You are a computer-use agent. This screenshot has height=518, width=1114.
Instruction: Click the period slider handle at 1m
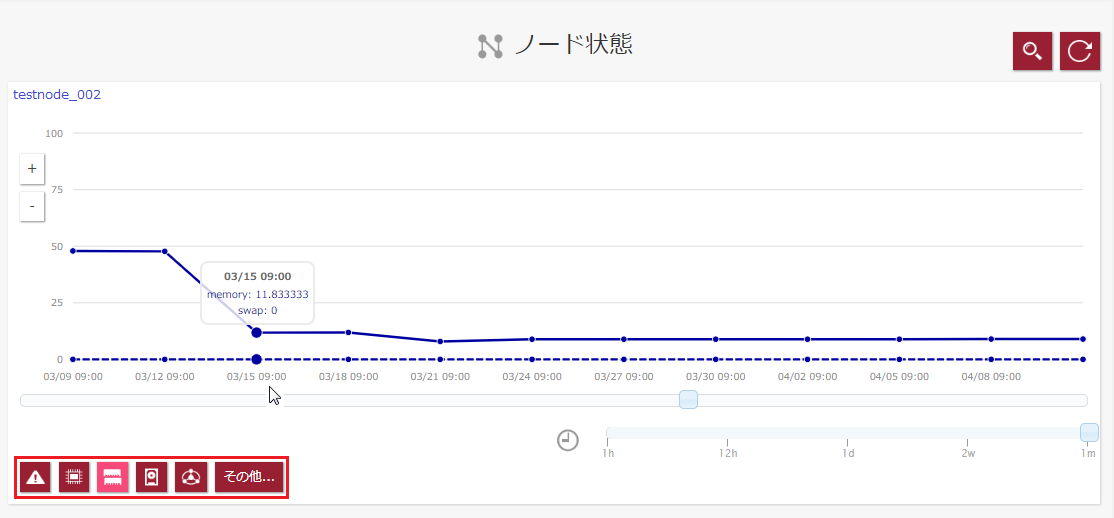tap(1089, 432)
